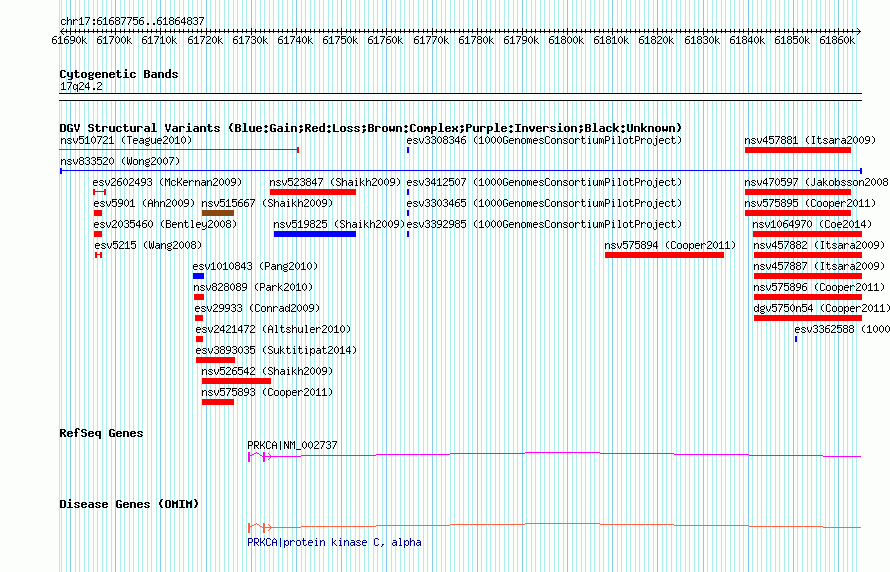The width and height of the screenshot is (890, 572).
Task: Open the Disease Genes (OMIM) track heading
Action: coord(129,504)
